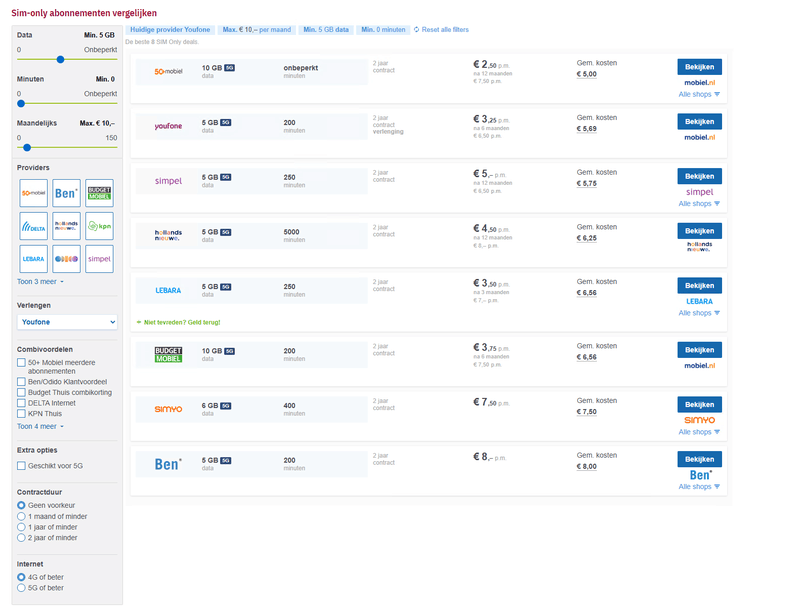Expand Alle shops in Lebara row
The image size is (800, 608).
point(699,313)
